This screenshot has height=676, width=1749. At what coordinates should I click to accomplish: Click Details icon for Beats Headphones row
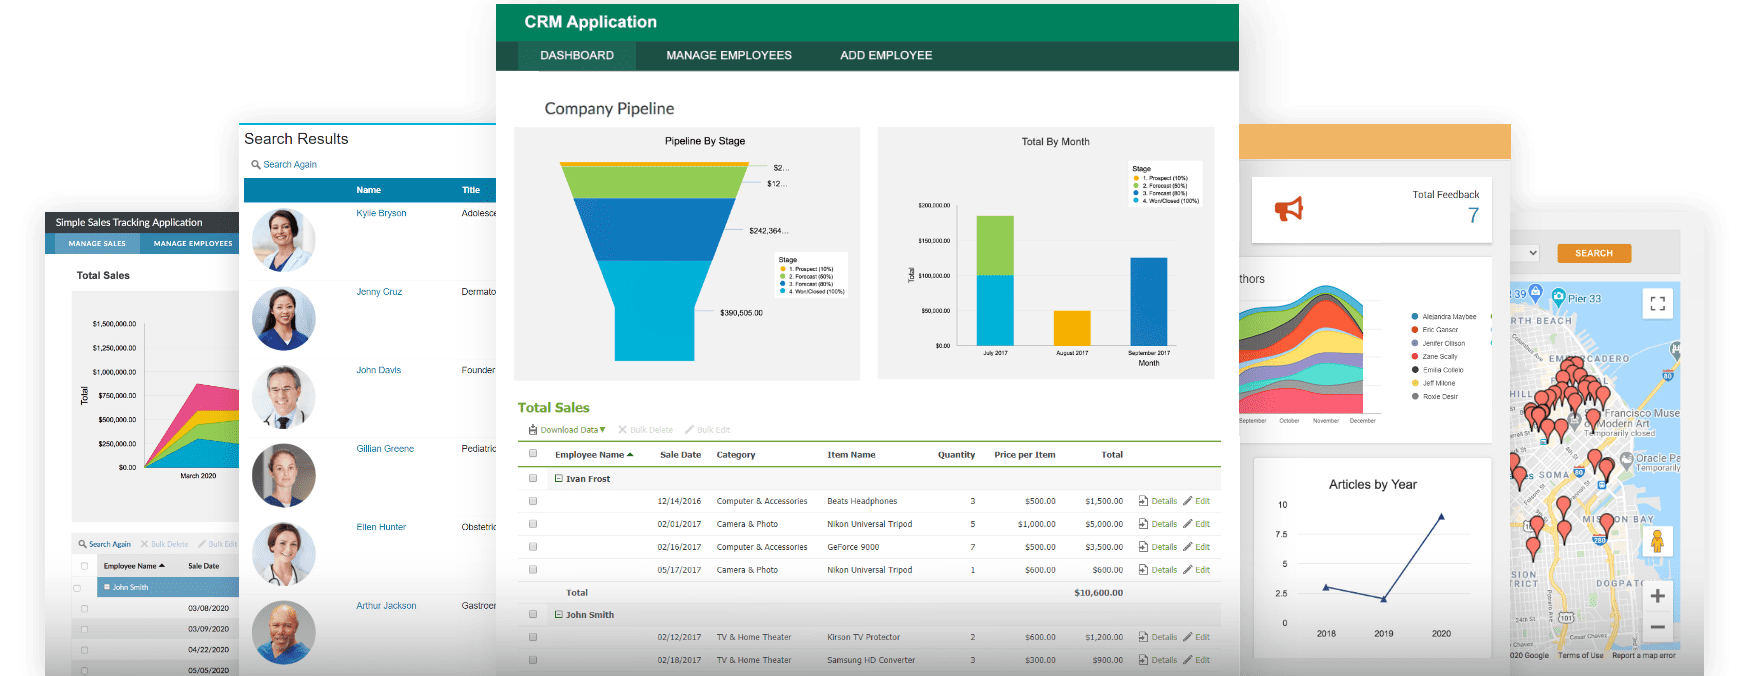click(x=1143, y=501)
